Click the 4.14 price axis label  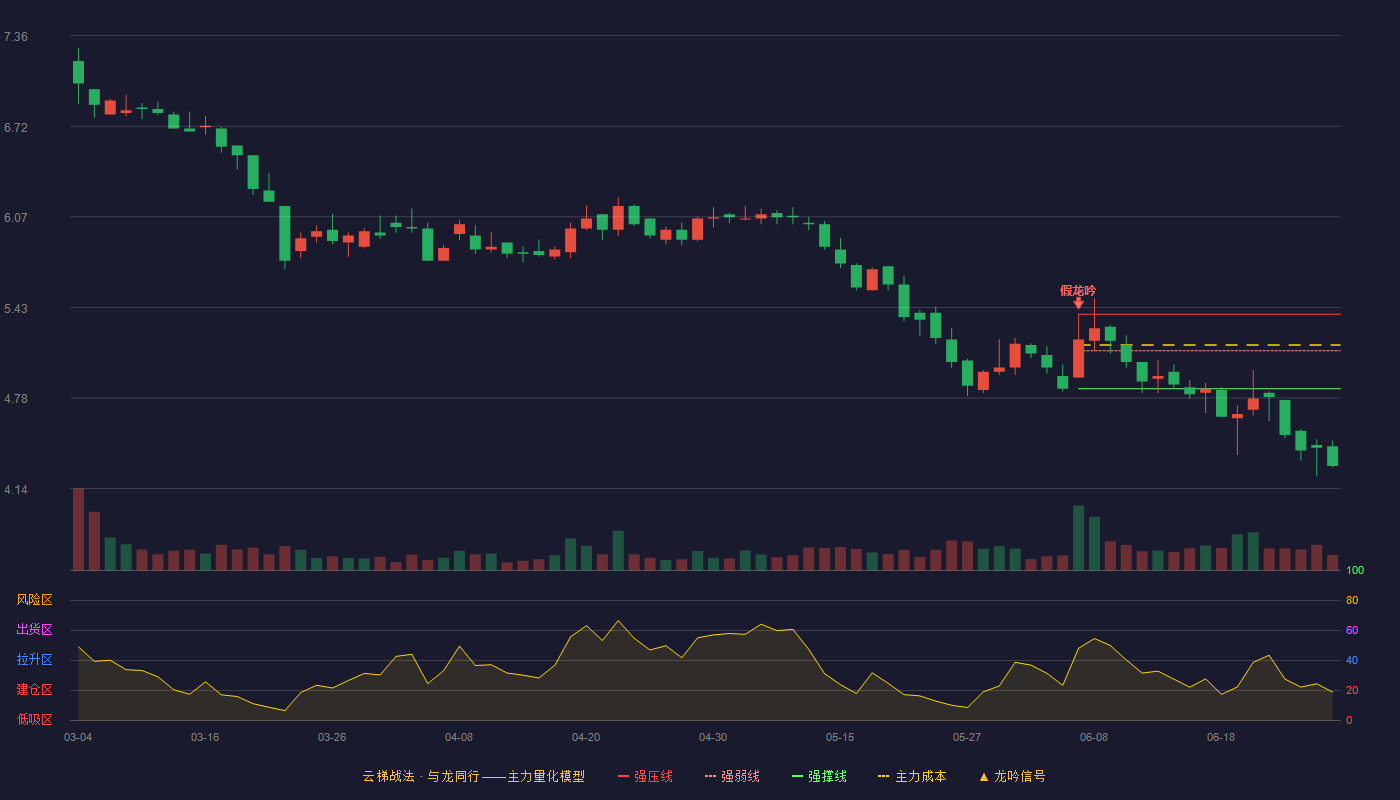coord(16,490)
